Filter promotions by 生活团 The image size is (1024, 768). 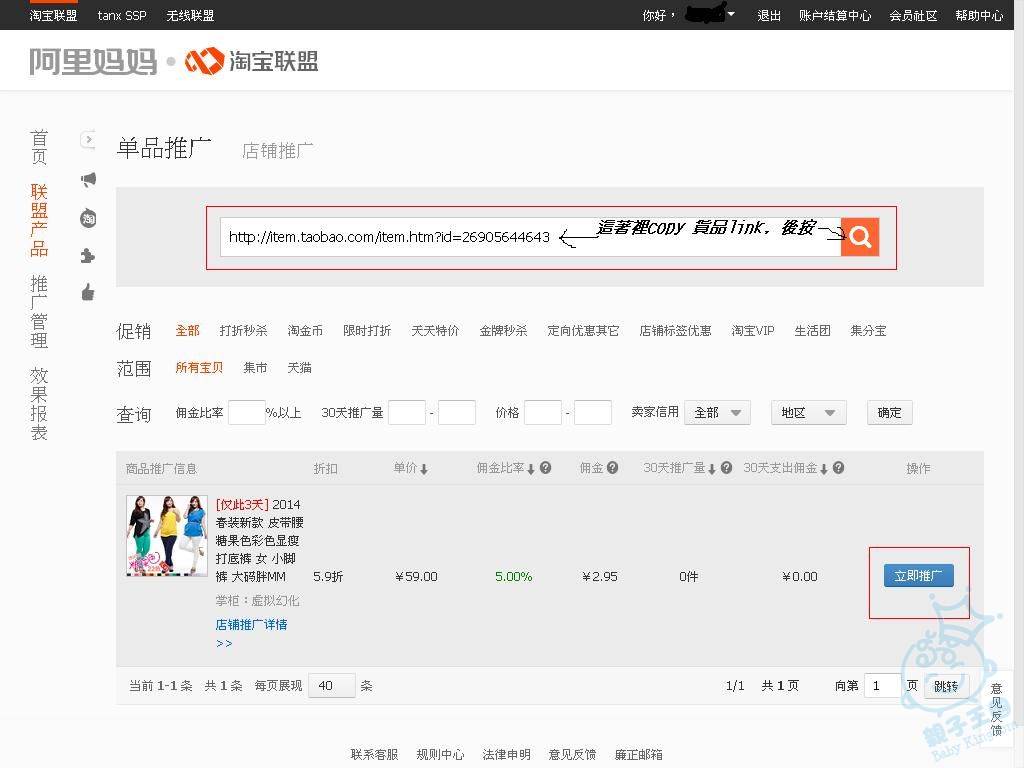pos(812,330)
